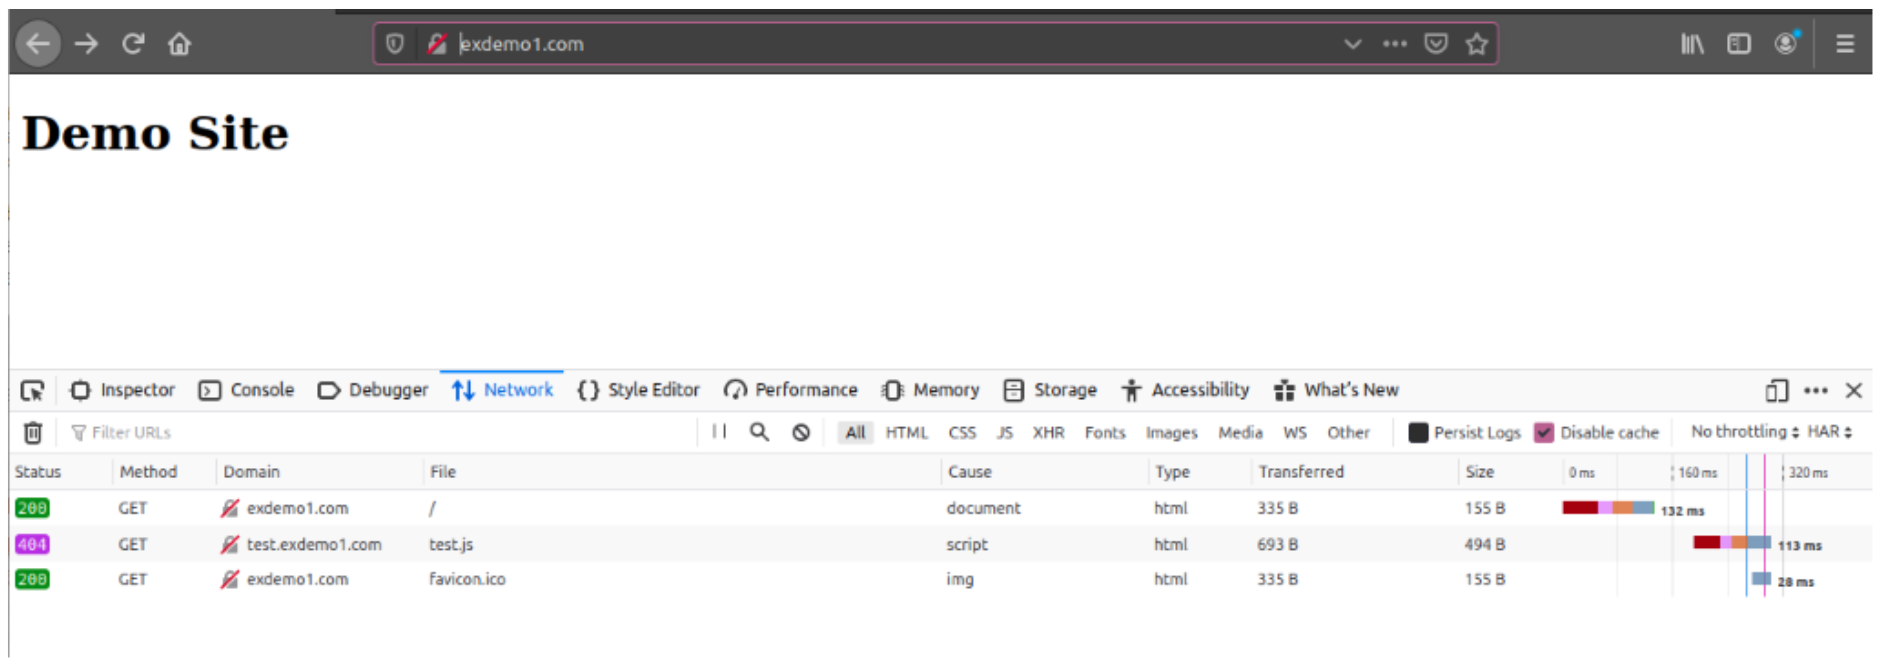The image size is (1880, 666).
Task: Select the favicon.ico request row
Action: click(940, 579)
